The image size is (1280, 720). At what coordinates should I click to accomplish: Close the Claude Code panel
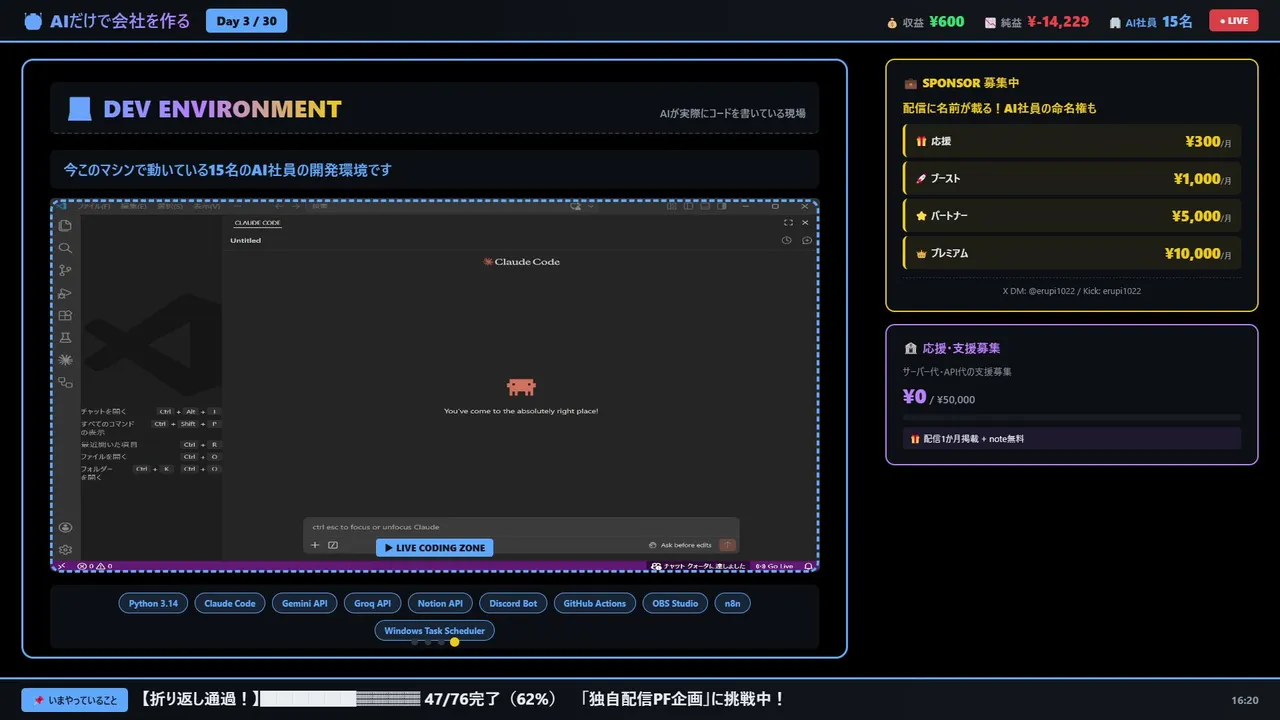(x=805, y=223)
